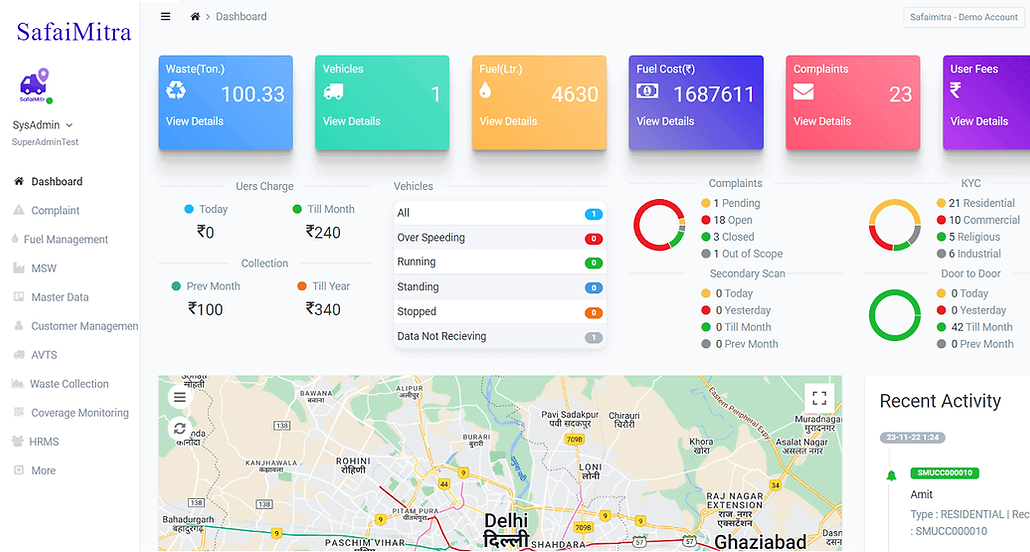Expand the SysAdmin user dropdown
This screenshot has width=1030, height=552.
coord(43,125)
